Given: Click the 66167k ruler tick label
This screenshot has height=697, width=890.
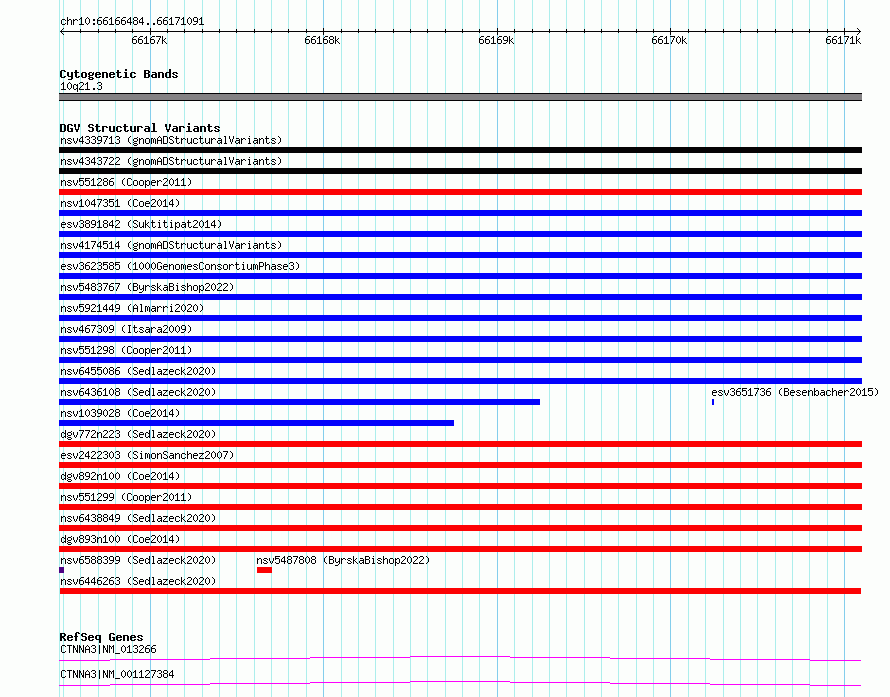Looking at the screenshot, I should click(149, 40).
